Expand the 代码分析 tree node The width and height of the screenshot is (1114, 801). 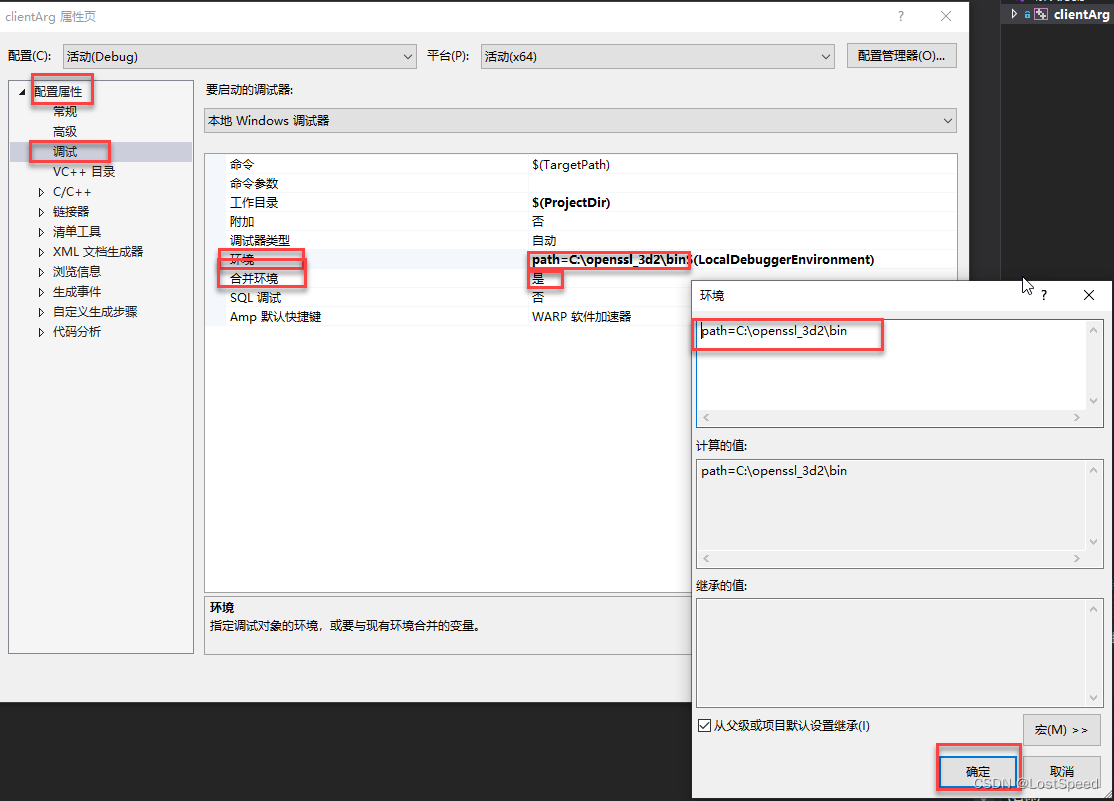pos(41,332)
